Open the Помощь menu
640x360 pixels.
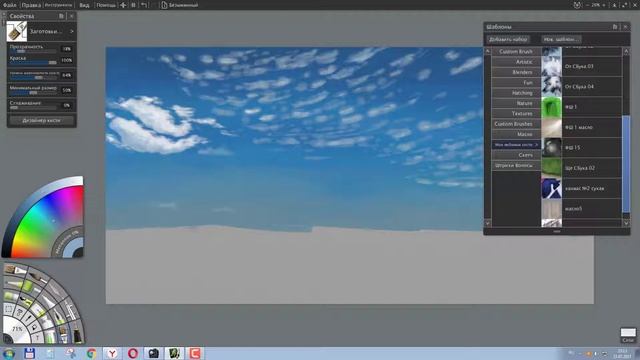106,5
